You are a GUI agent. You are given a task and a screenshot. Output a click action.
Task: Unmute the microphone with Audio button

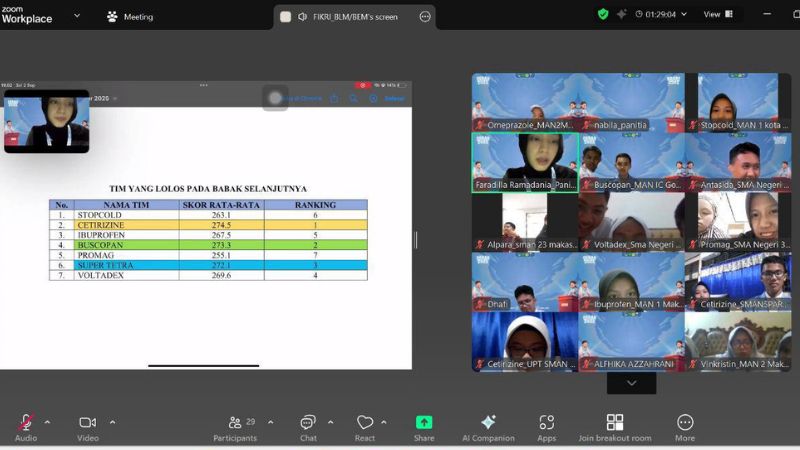click(x=26, y=423)
